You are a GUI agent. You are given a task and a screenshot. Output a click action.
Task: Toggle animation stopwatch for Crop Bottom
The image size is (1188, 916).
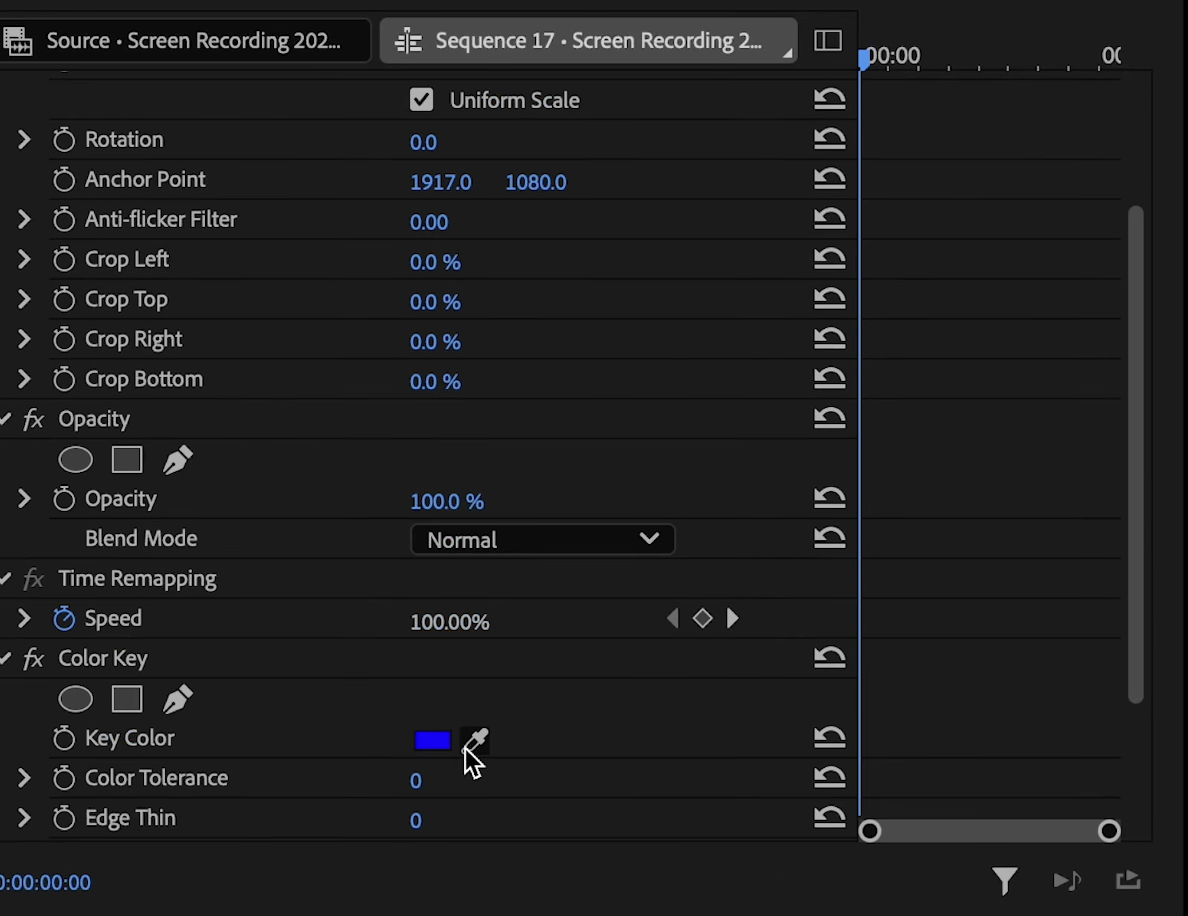64,379
